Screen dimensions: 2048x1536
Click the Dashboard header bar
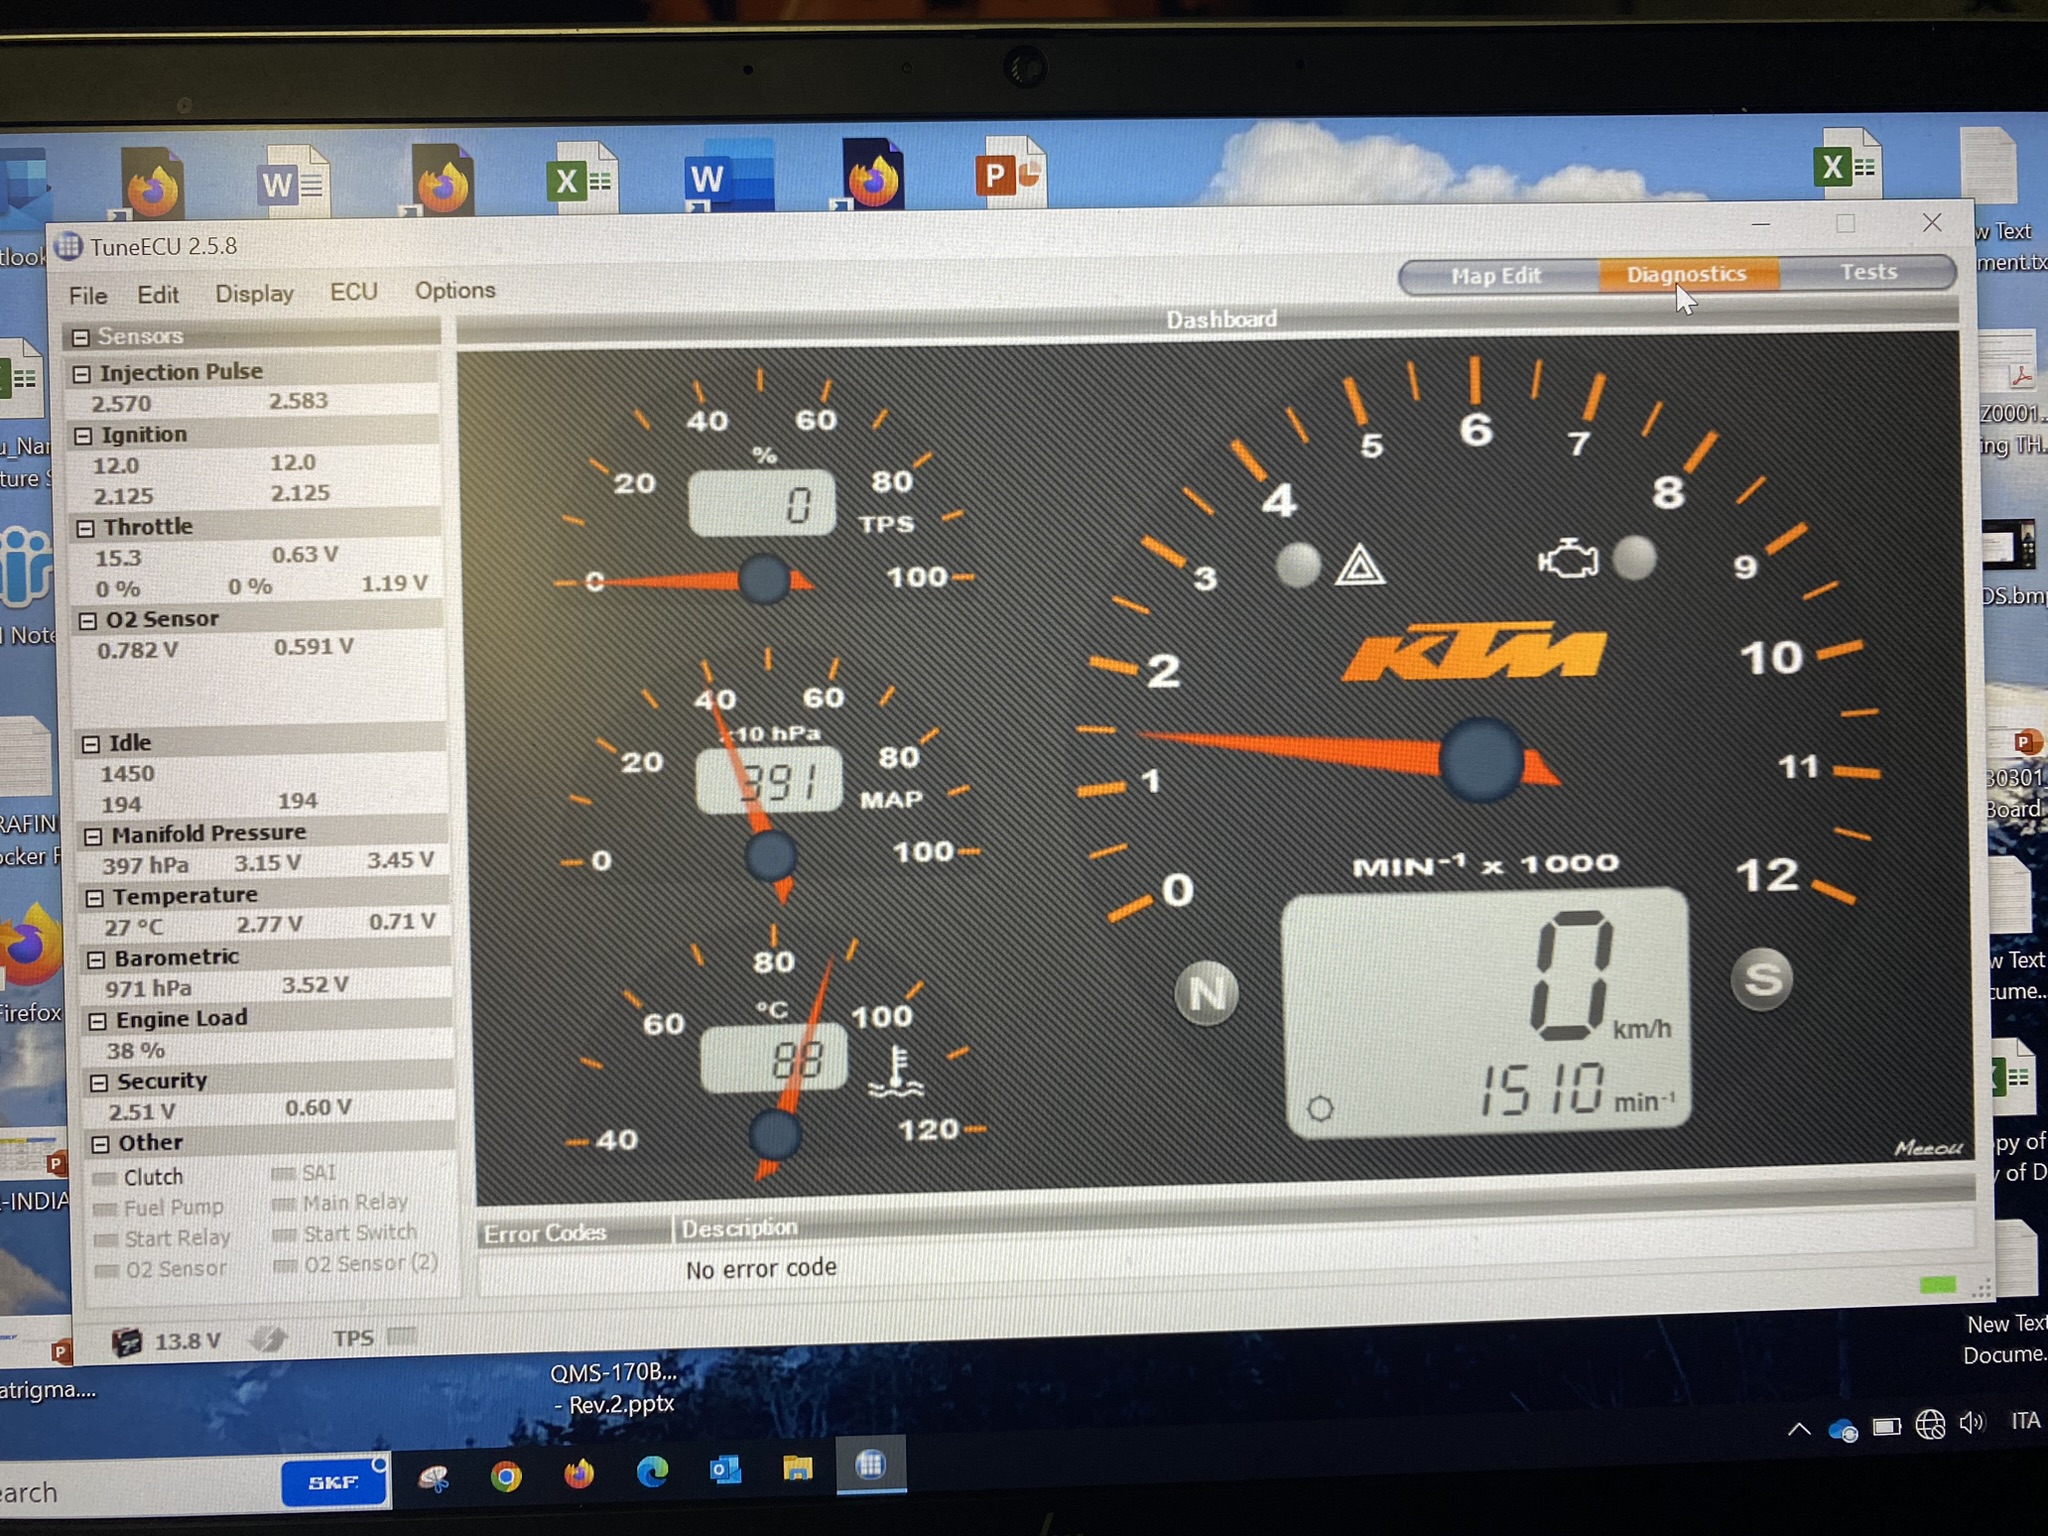pyautogui.click(x=1207, y=321)
